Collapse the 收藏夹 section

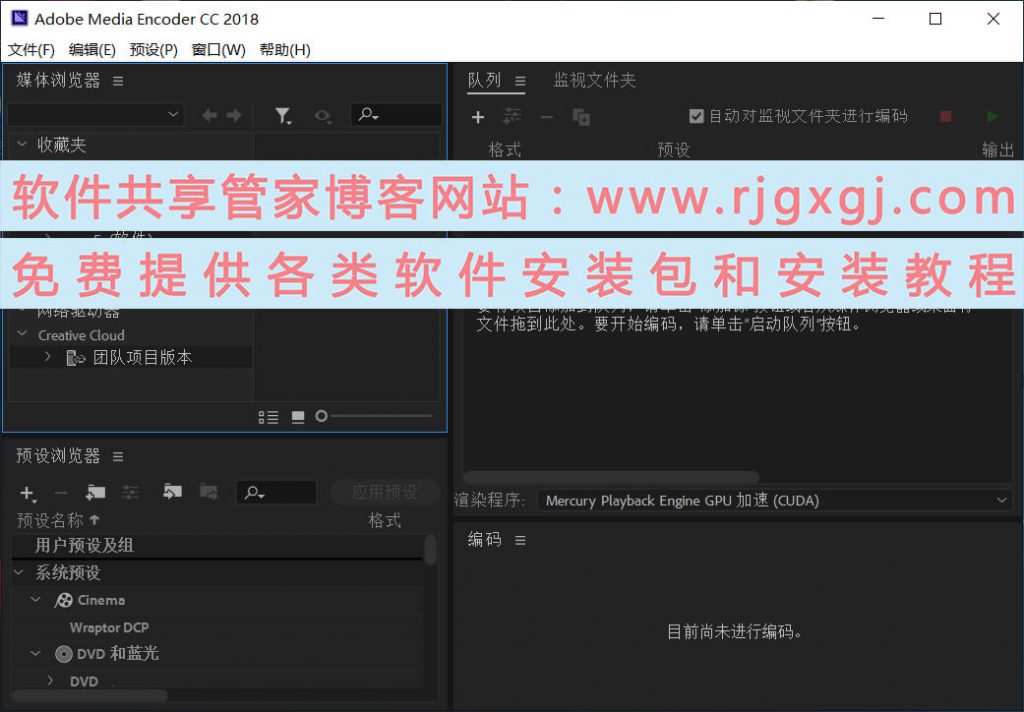pyautogui.click(x=22, y=144)
